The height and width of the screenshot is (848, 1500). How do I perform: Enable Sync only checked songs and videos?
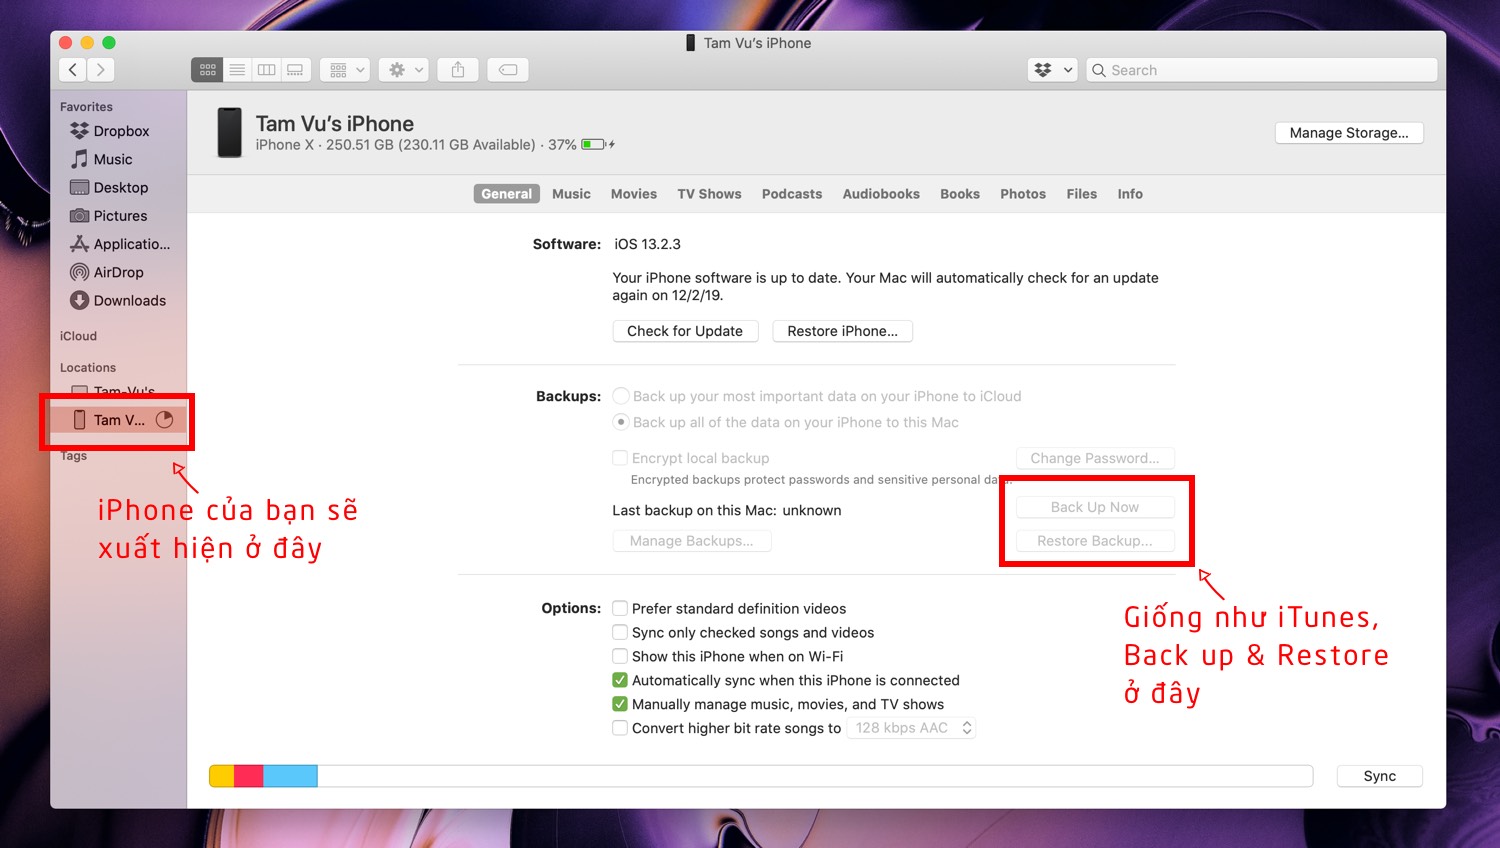coord(620,632)
